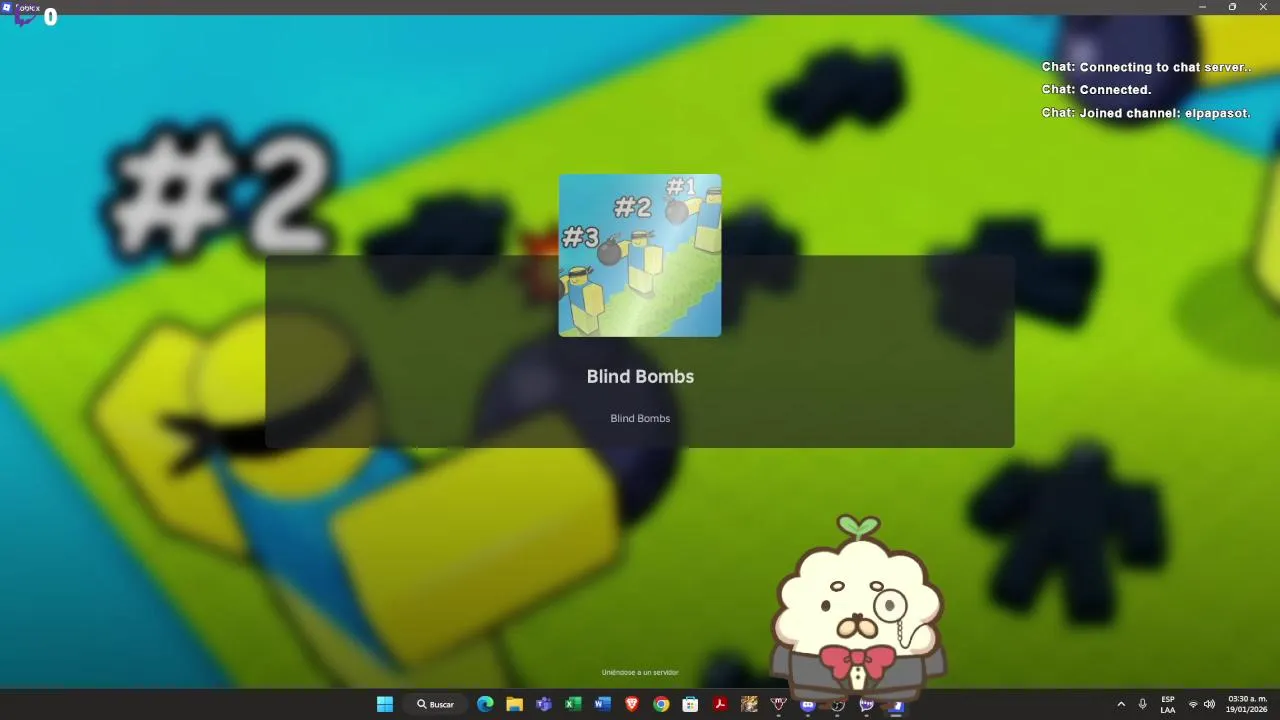Open Microsoft Edge from the taskbar
The width and height of the screenshot is (1280, 720).
click(x=485, y=704)
